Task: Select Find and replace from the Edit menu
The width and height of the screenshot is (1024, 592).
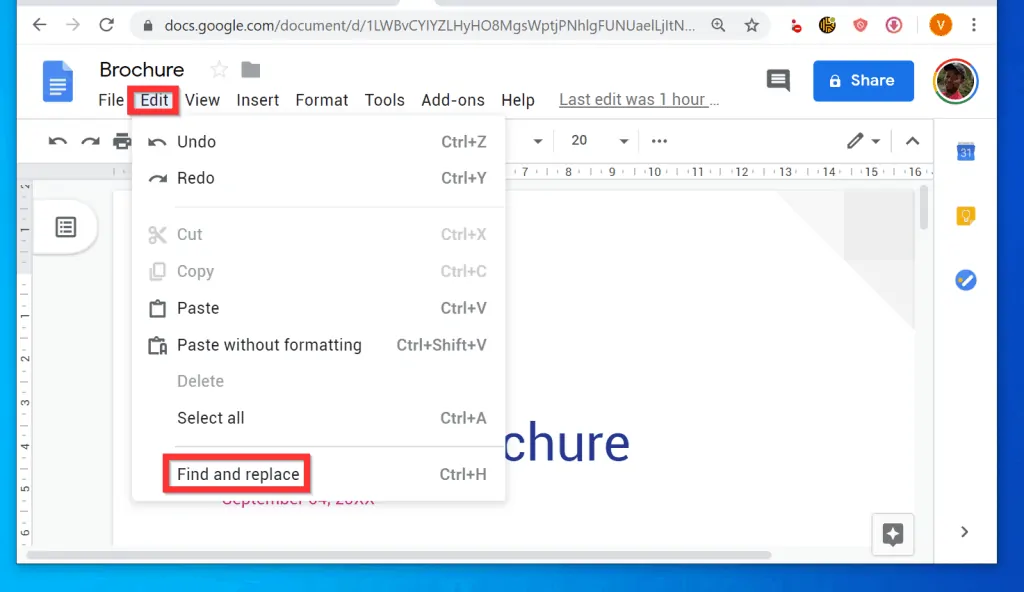Action: point(236,474)
